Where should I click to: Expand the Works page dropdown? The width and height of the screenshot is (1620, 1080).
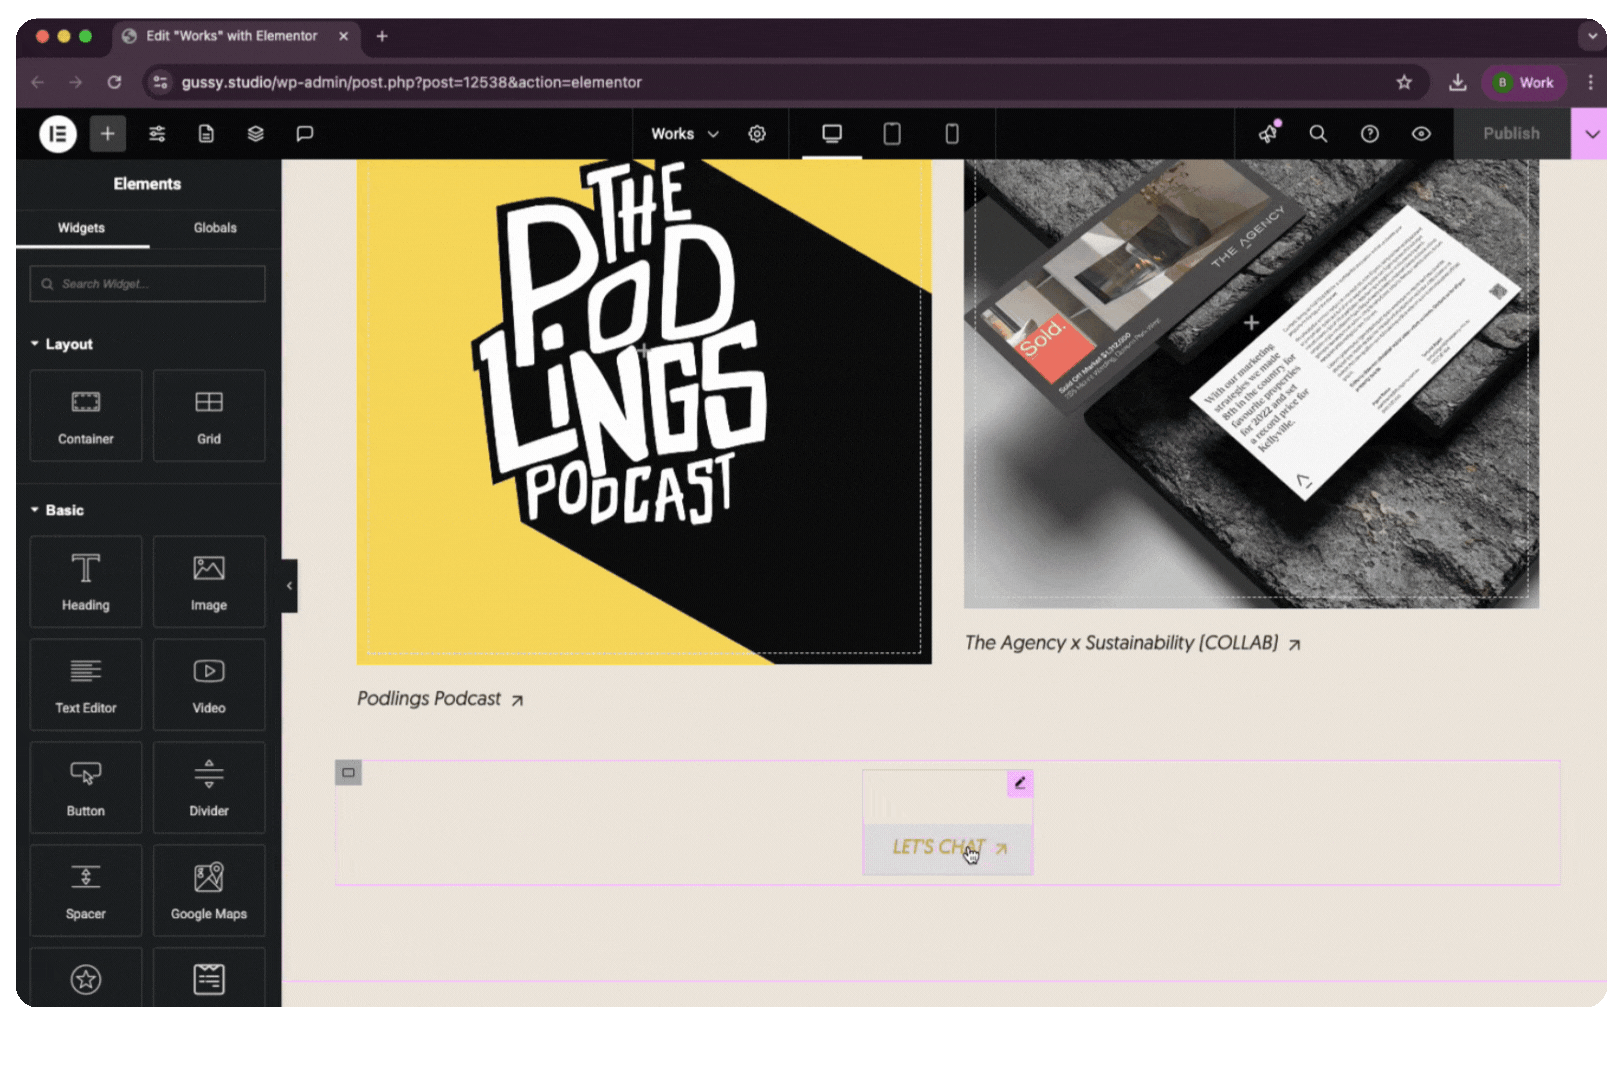pos(685,134)
